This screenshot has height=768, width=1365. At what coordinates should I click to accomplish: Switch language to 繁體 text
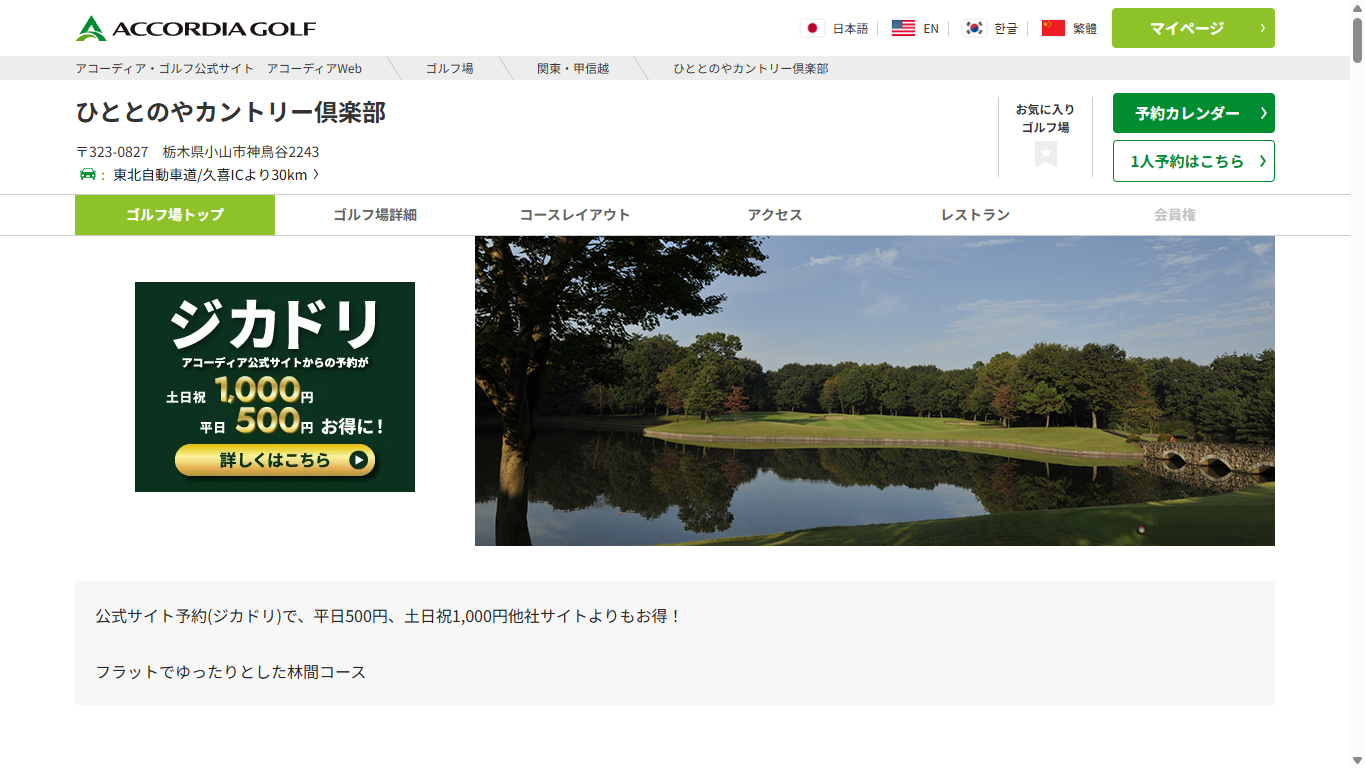coord(1085,28)
